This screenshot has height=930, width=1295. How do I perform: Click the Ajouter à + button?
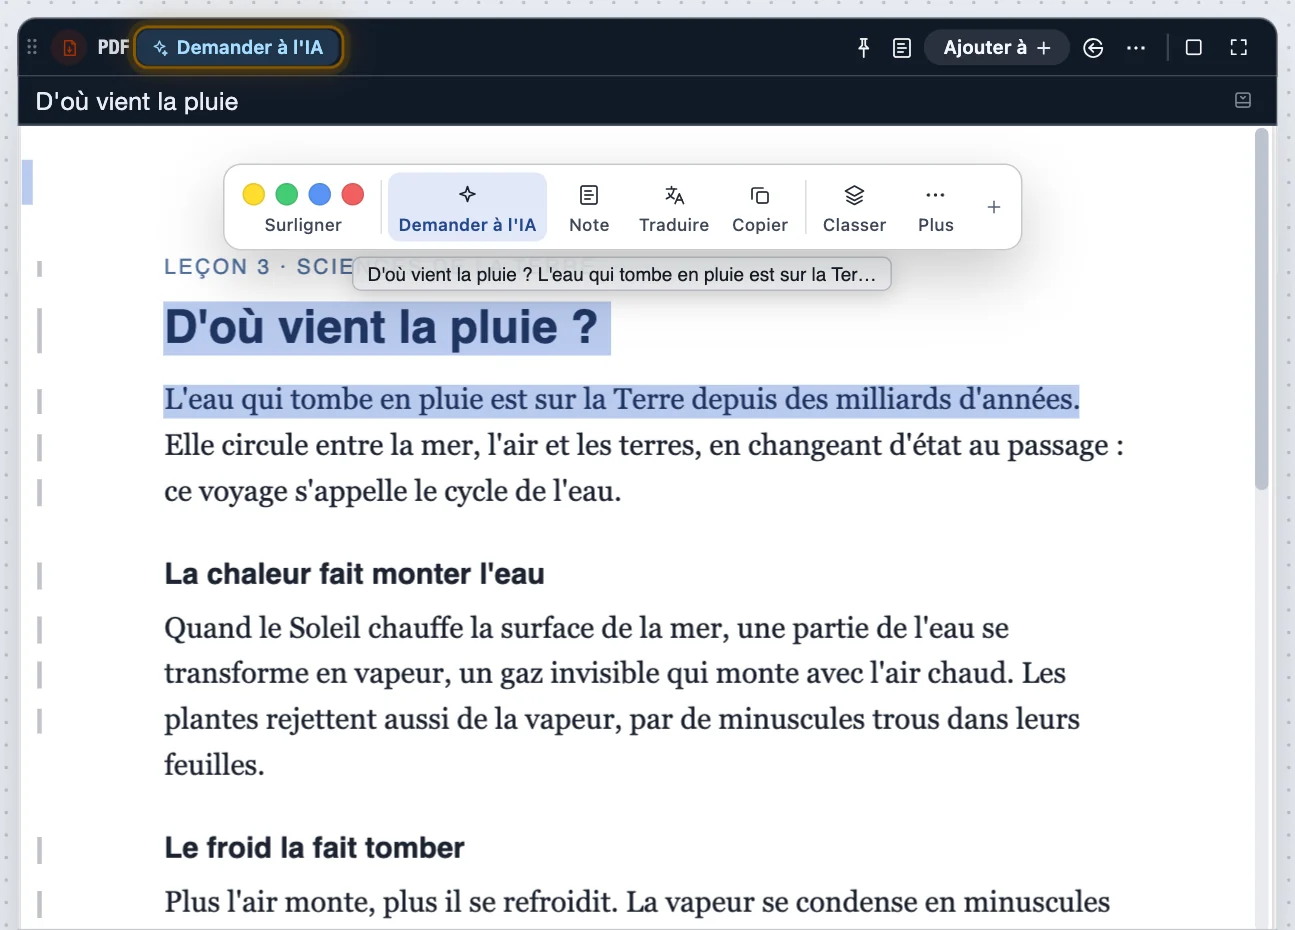point(997,47)
